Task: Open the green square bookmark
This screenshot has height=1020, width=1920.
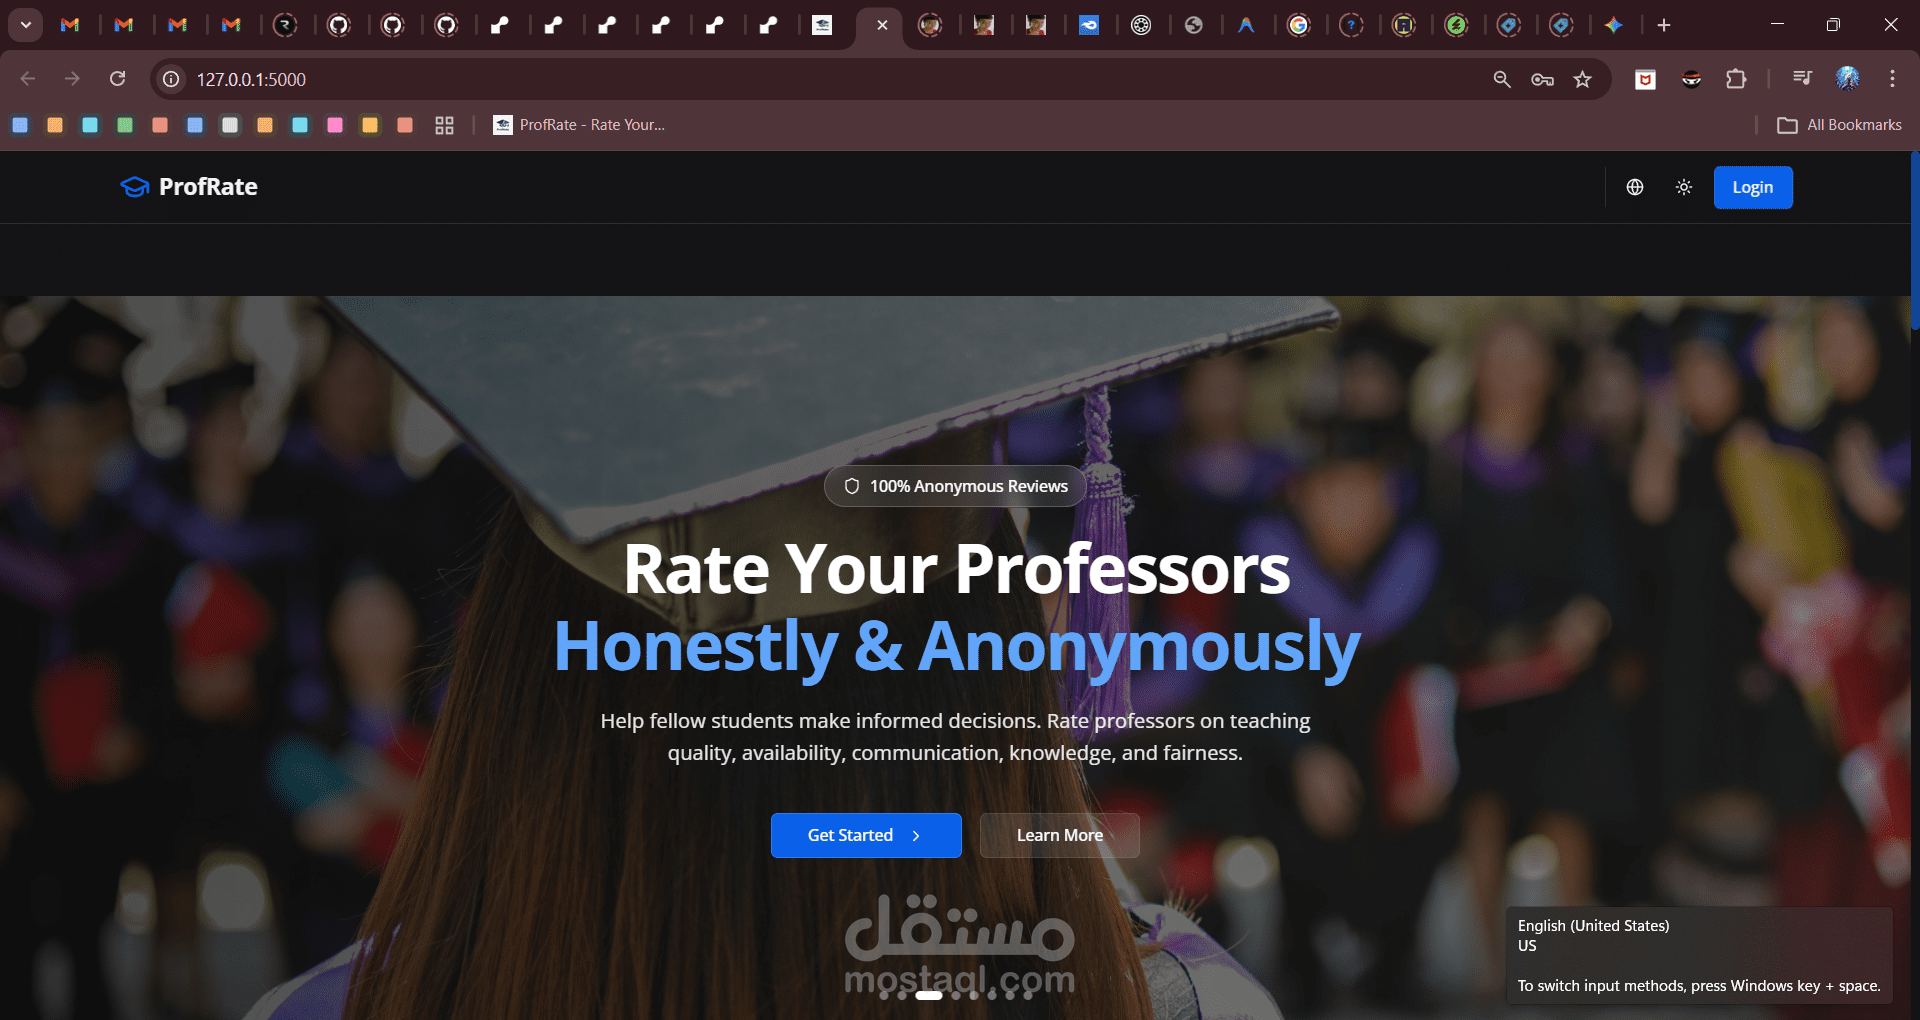Action: tap(125, 125)
